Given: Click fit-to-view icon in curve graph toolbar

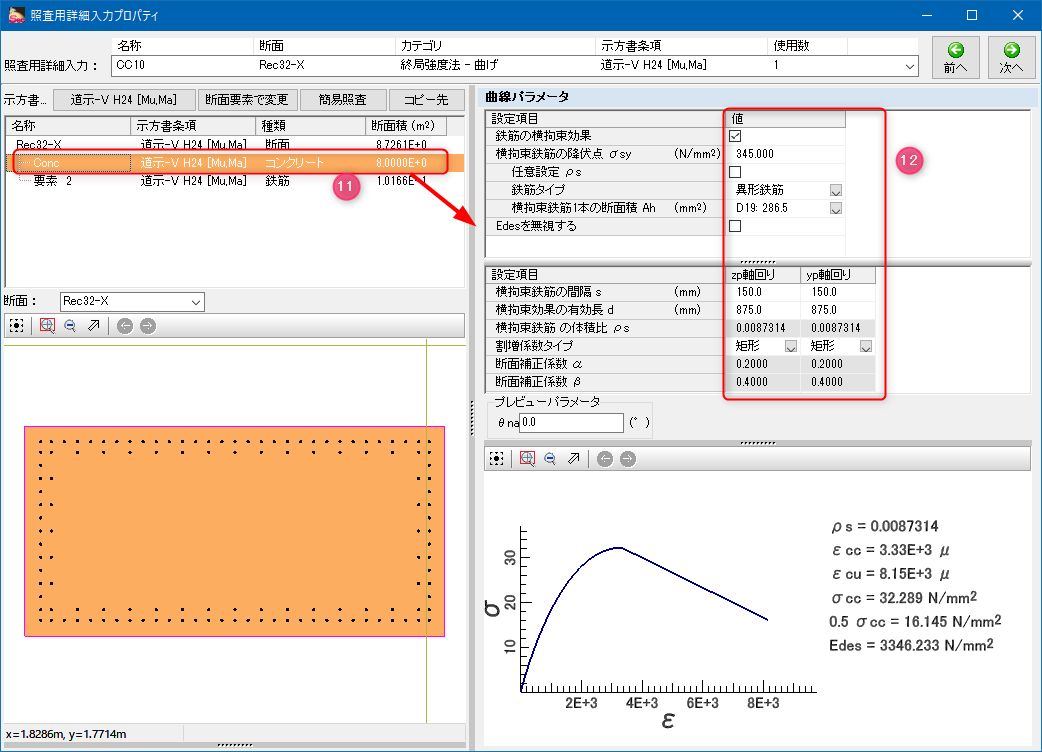Looking at the screenshot, I should pos(496,458).
